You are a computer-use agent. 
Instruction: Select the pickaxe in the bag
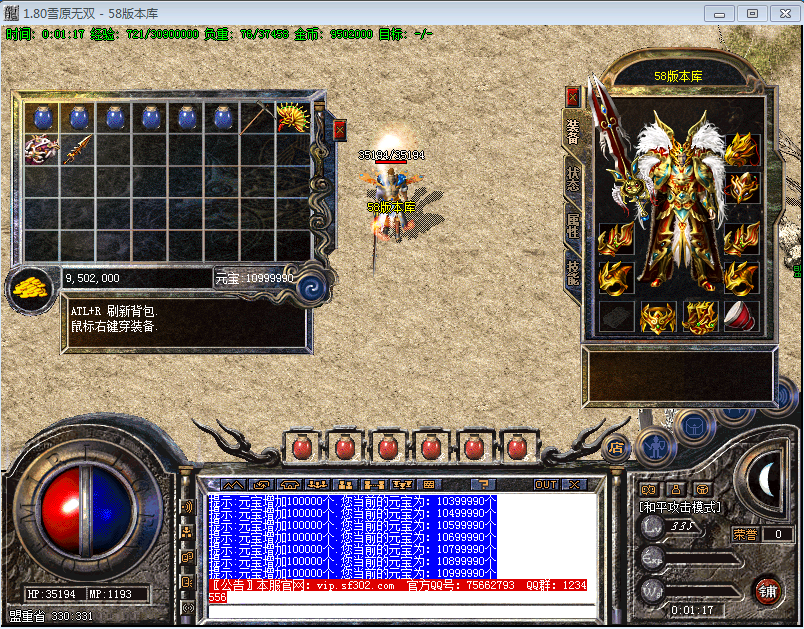coord(257,118)
